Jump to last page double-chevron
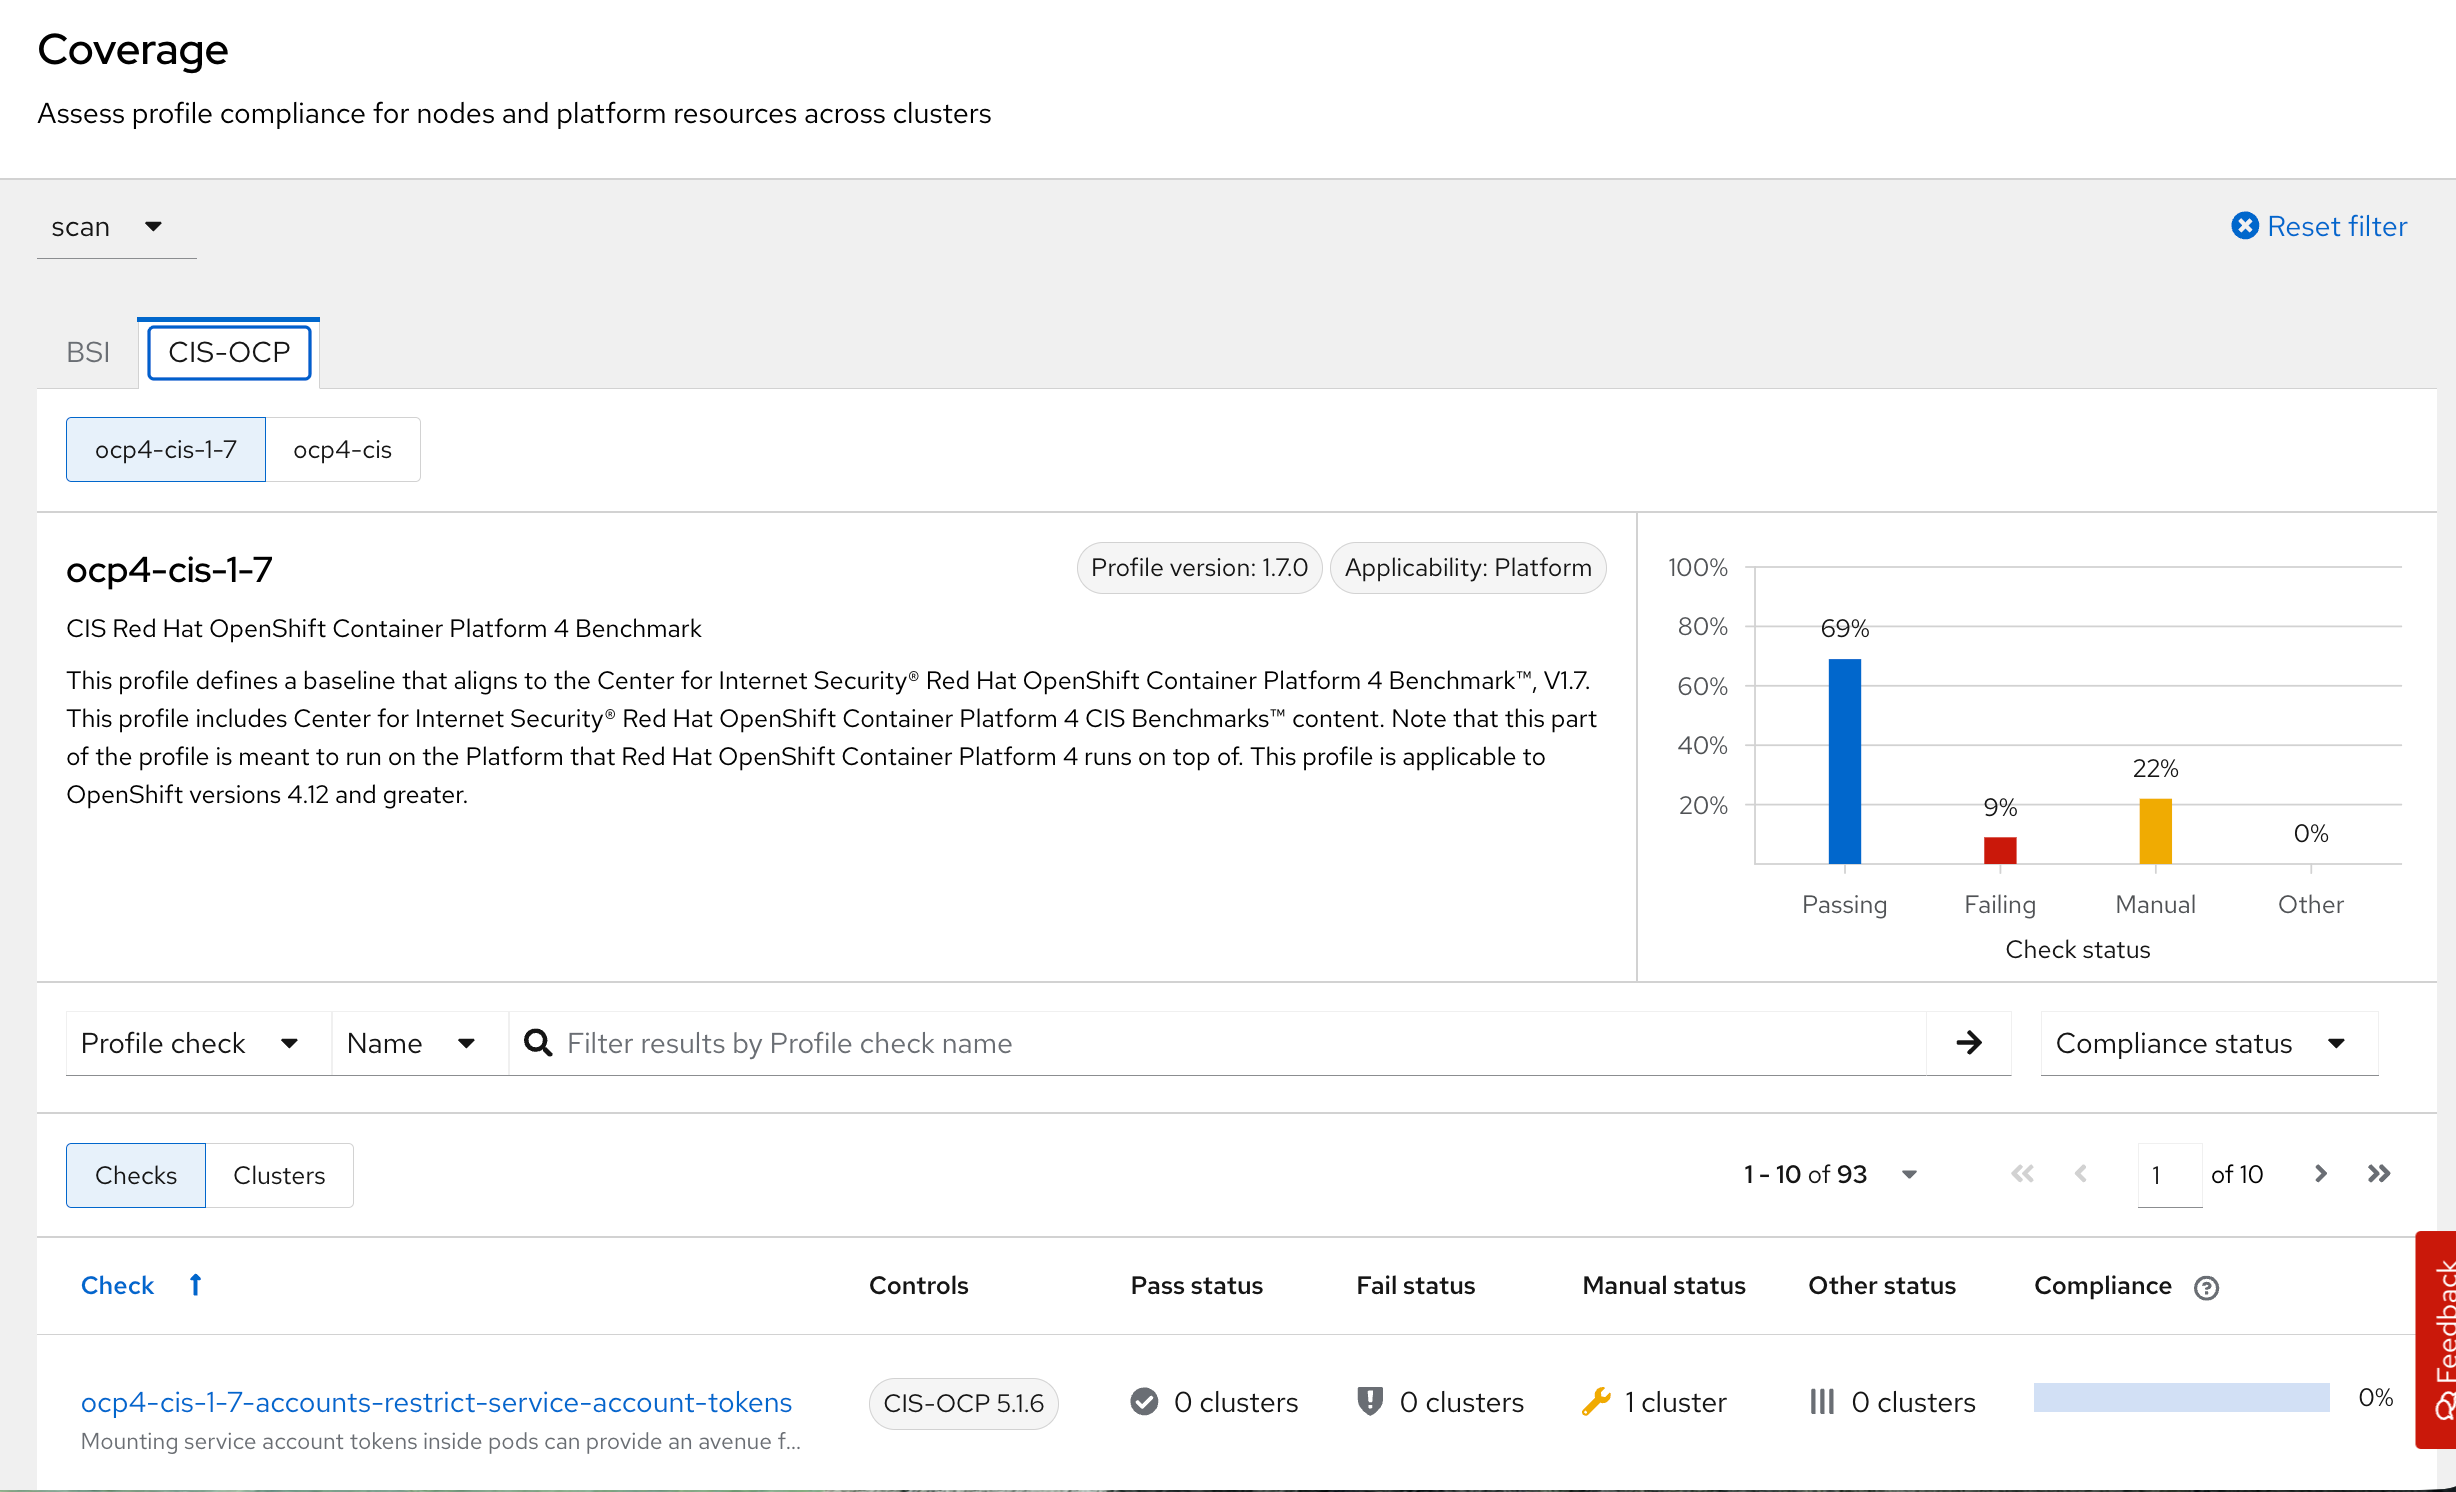 (2379, 1174)
